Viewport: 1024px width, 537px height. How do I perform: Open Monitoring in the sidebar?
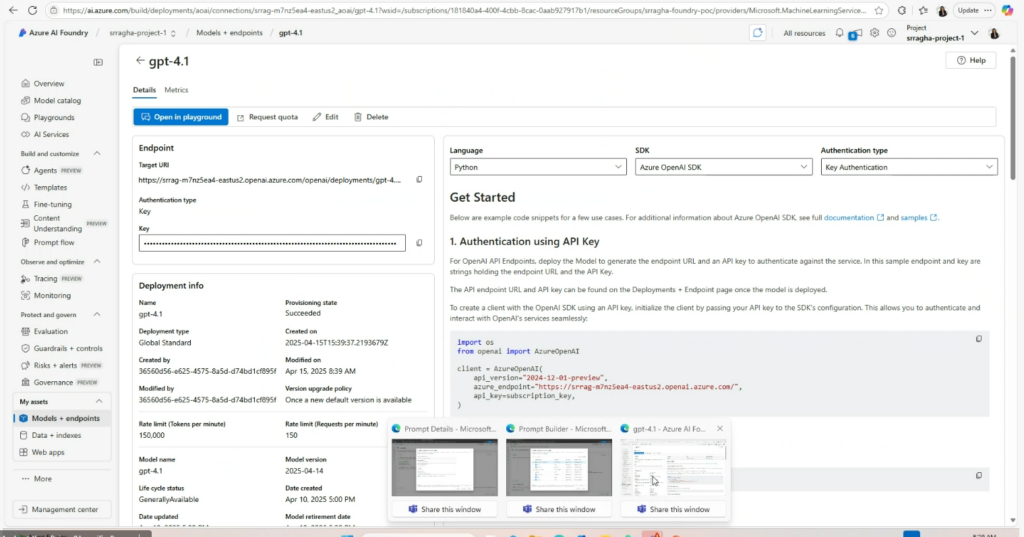click(52, 295)
